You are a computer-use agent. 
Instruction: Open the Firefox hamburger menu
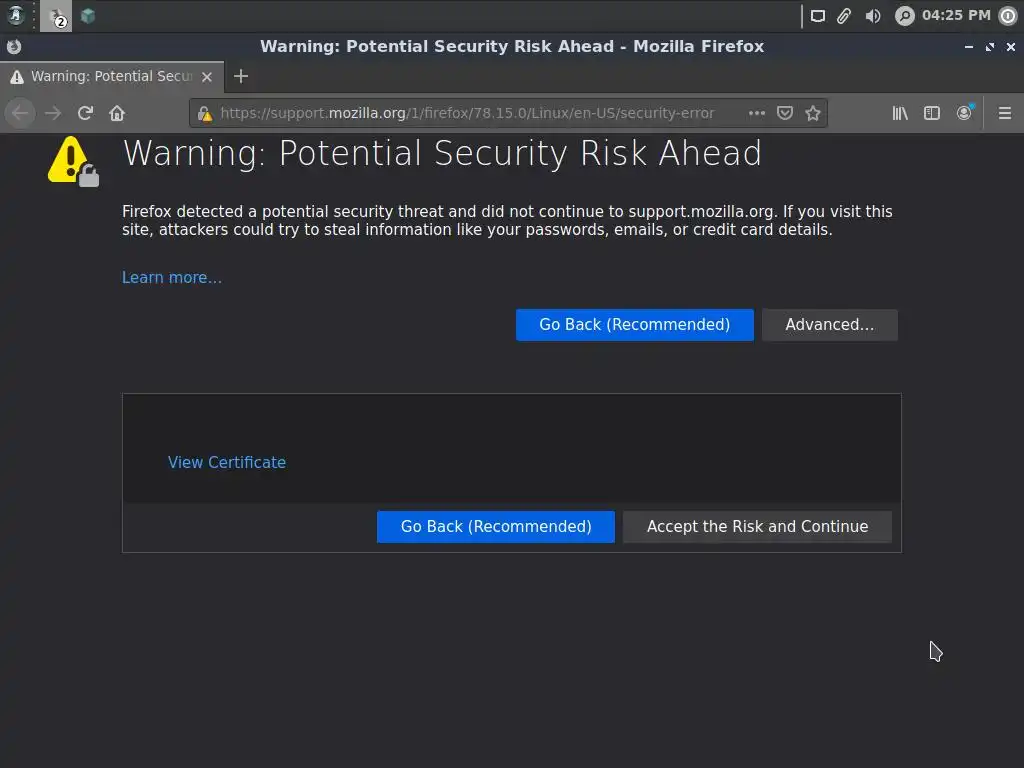[1005, 113]
